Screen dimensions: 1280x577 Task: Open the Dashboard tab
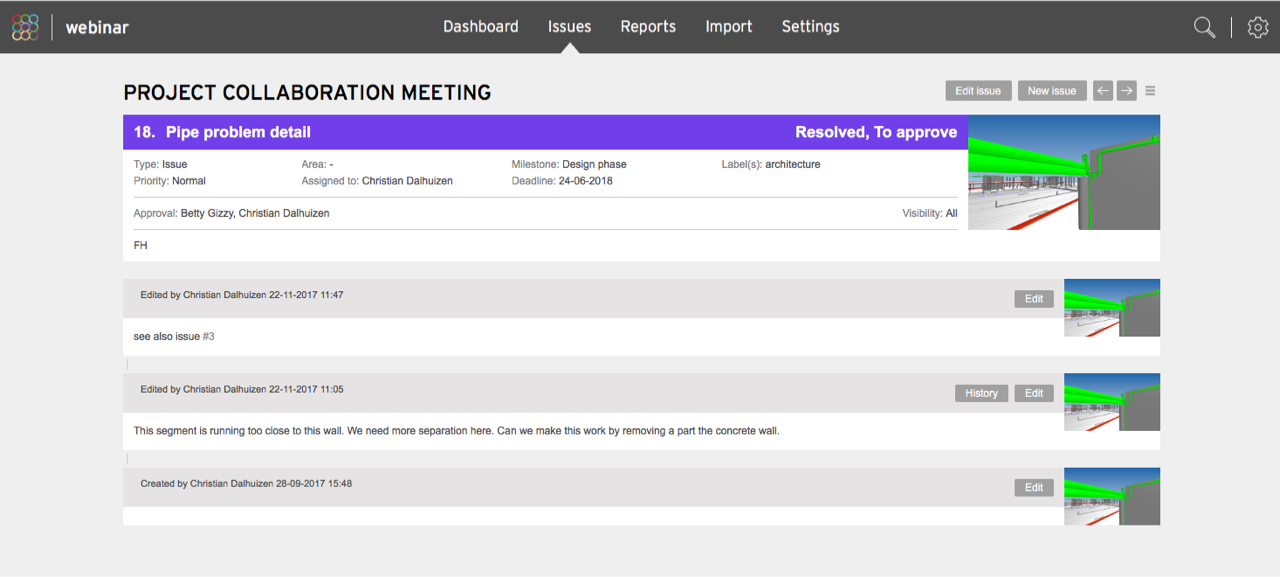(481, 27)
